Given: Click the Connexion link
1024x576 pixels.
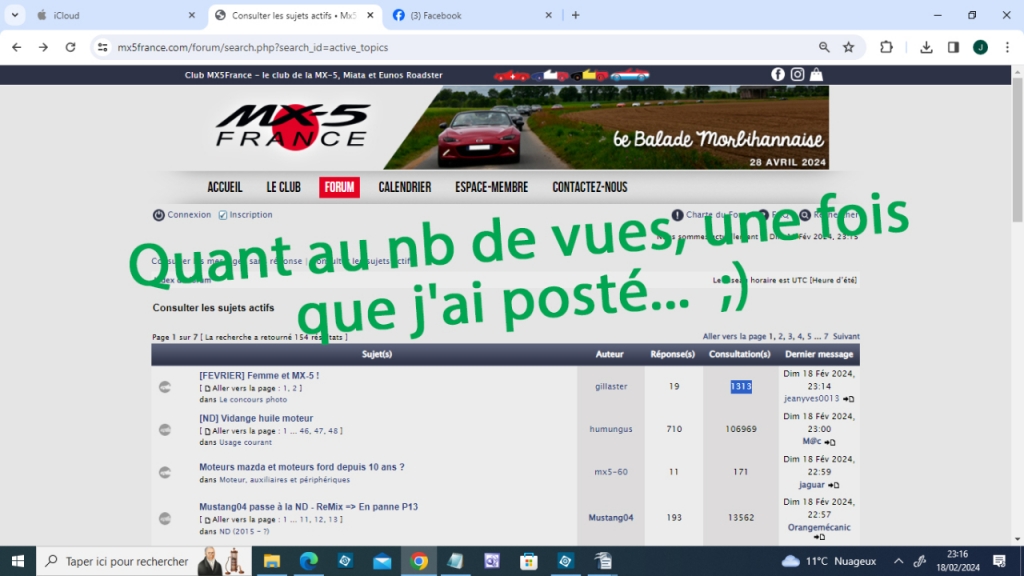Looking at the screenshot, I should click(189, 215).
